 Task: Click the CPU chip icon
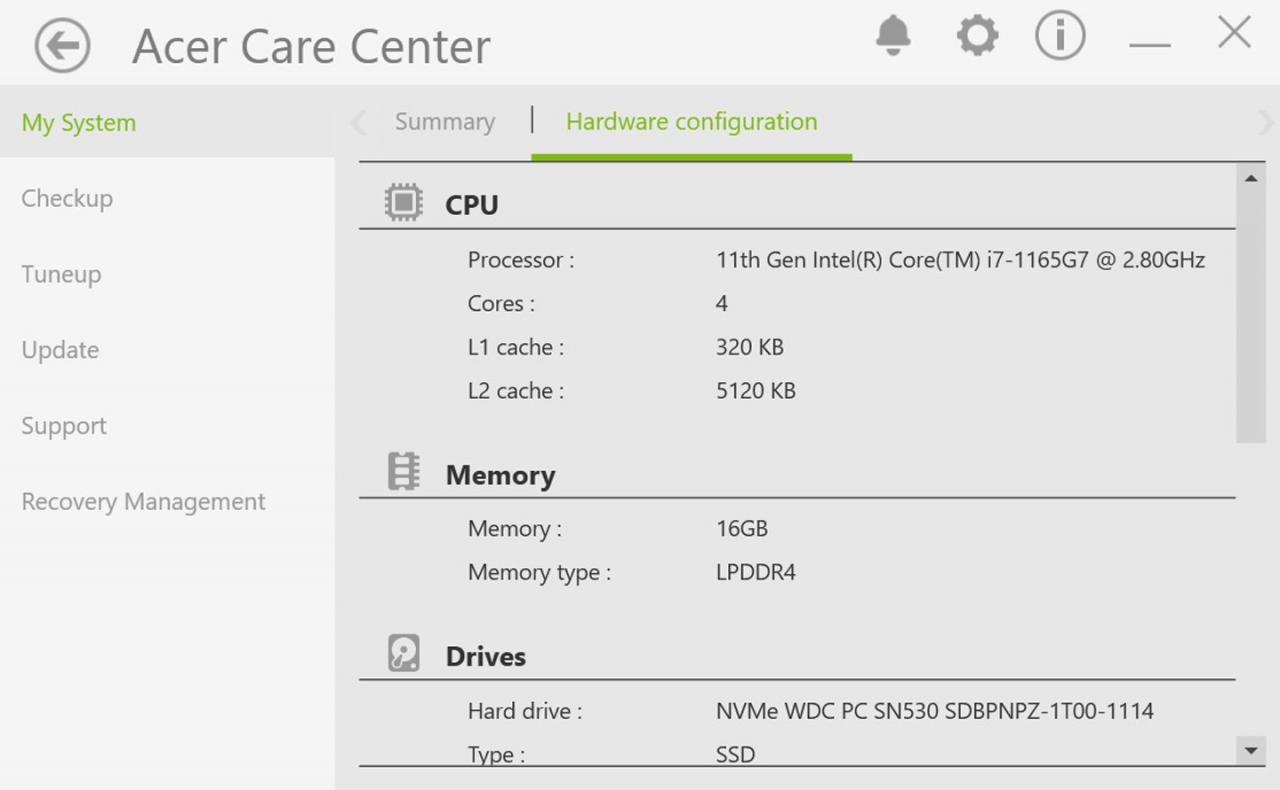(404, 203)
